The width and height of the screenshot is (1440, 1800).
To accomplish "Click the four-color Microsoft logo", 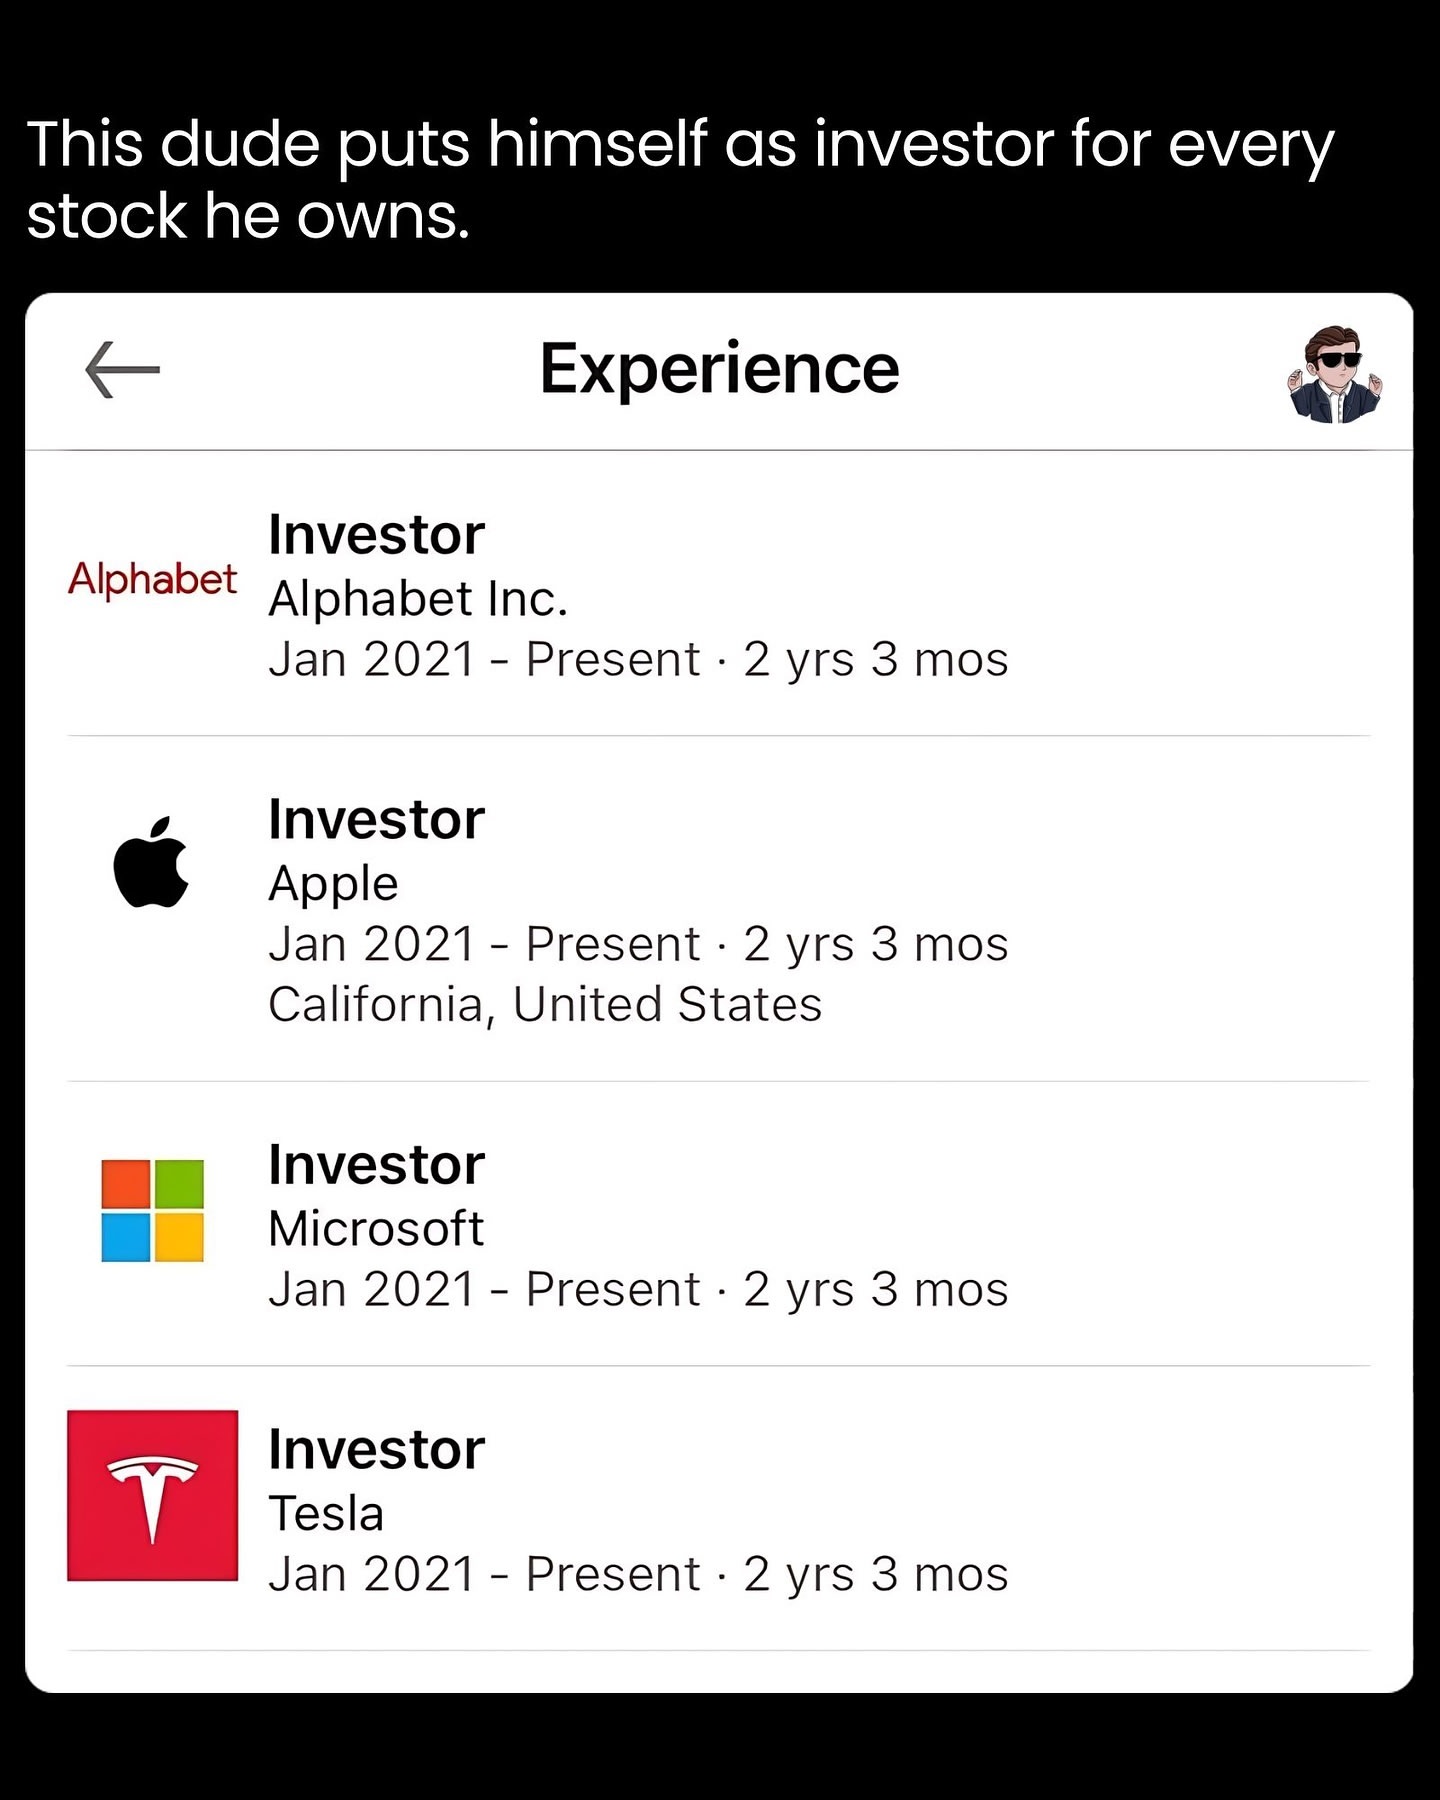I will click(x=152, y=1210).
